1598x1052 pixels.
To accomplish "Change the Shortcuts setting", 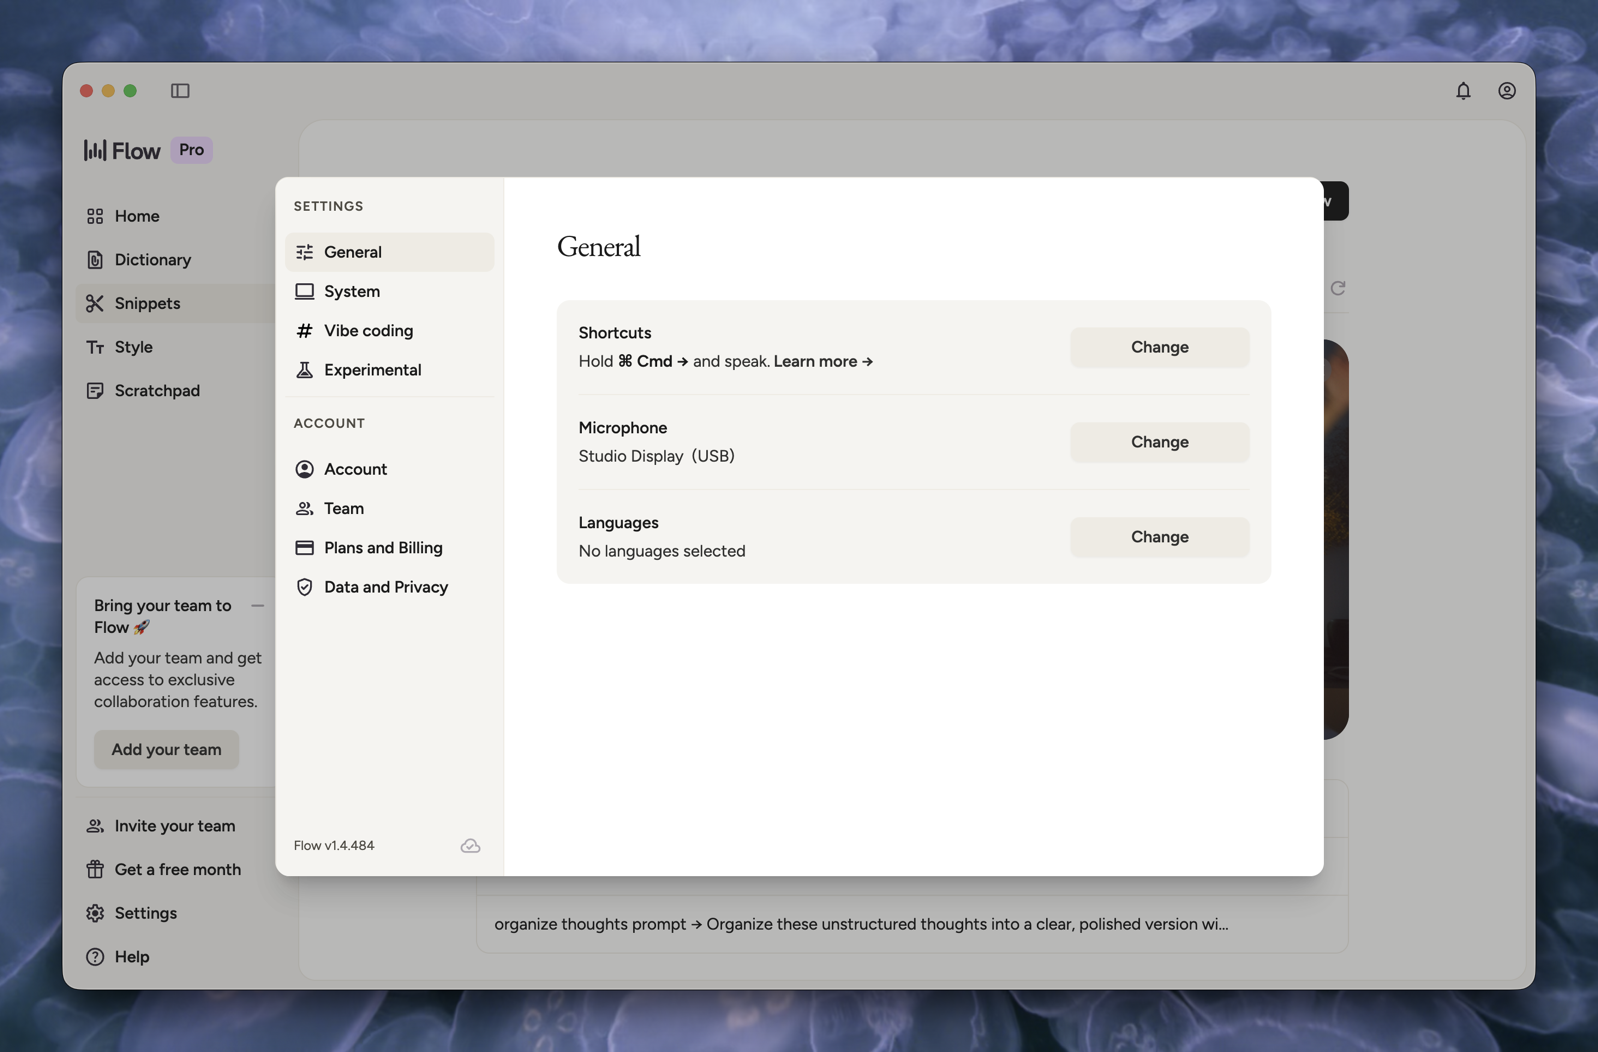I will coord(1158,348).
